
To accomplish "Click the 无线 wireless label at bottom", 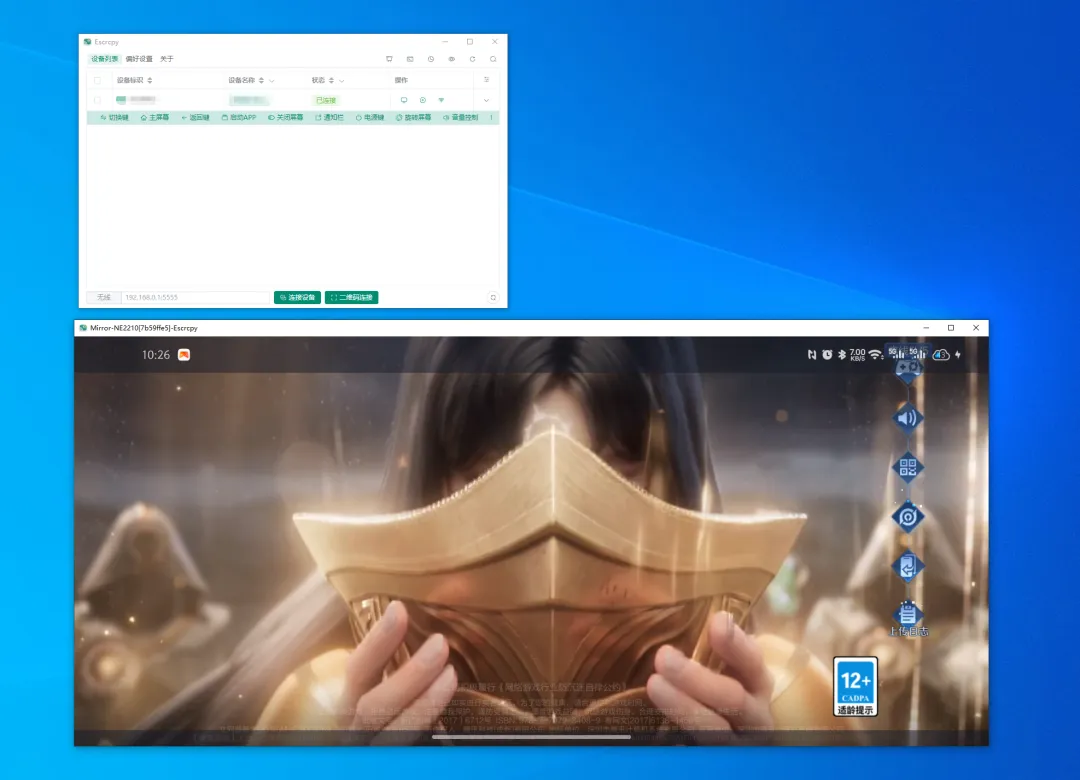I will tap(104, 298).
